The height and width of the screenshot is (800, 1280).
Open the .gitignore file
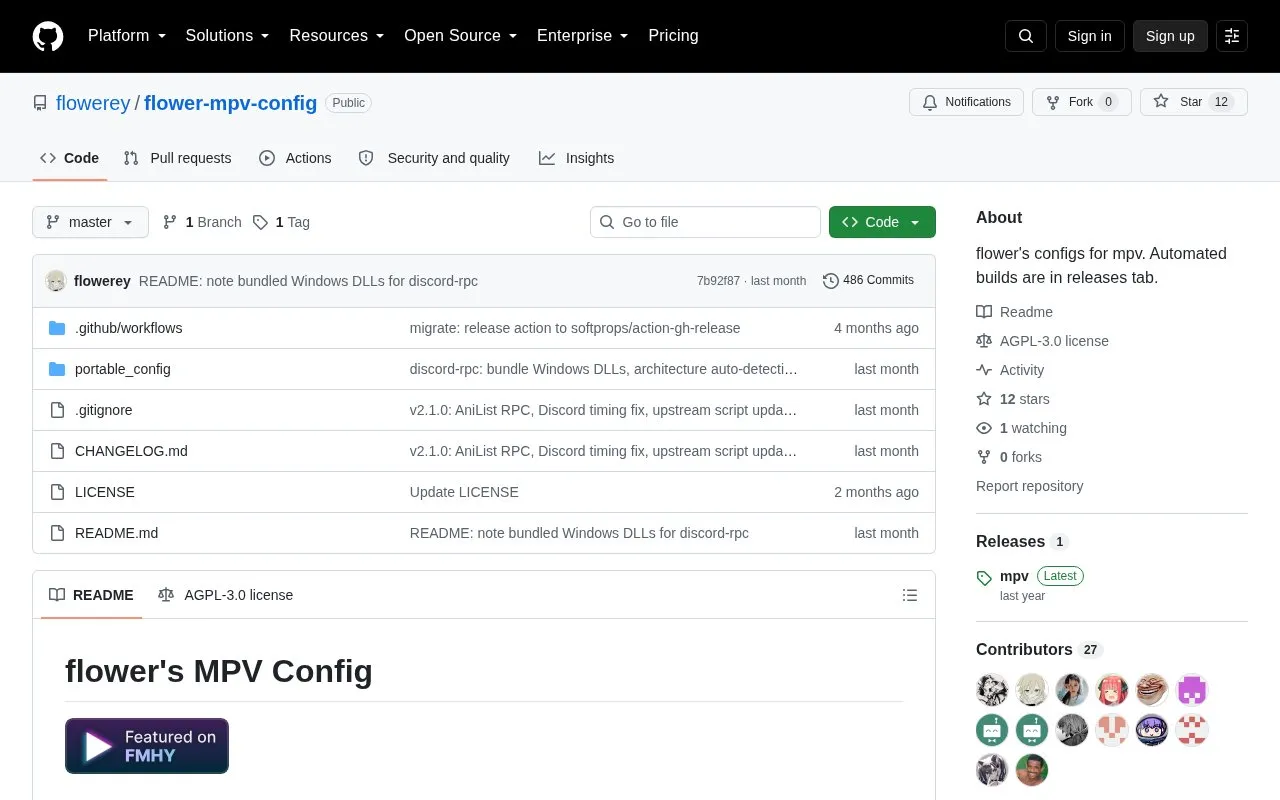click(x=104, y=410)
